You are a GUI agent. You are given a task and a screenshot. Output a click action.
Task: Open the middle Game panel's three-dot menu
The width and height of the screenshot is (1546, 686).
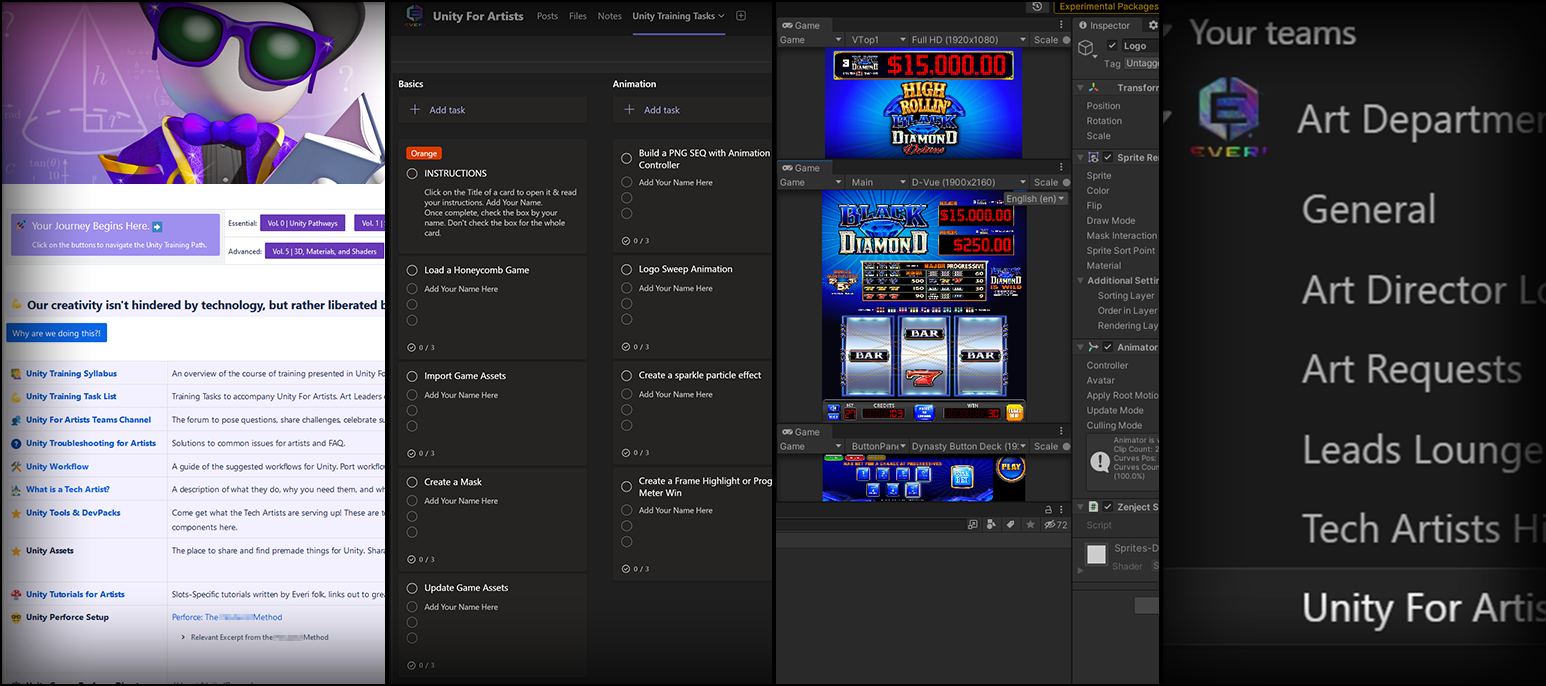coord(1061,168)
